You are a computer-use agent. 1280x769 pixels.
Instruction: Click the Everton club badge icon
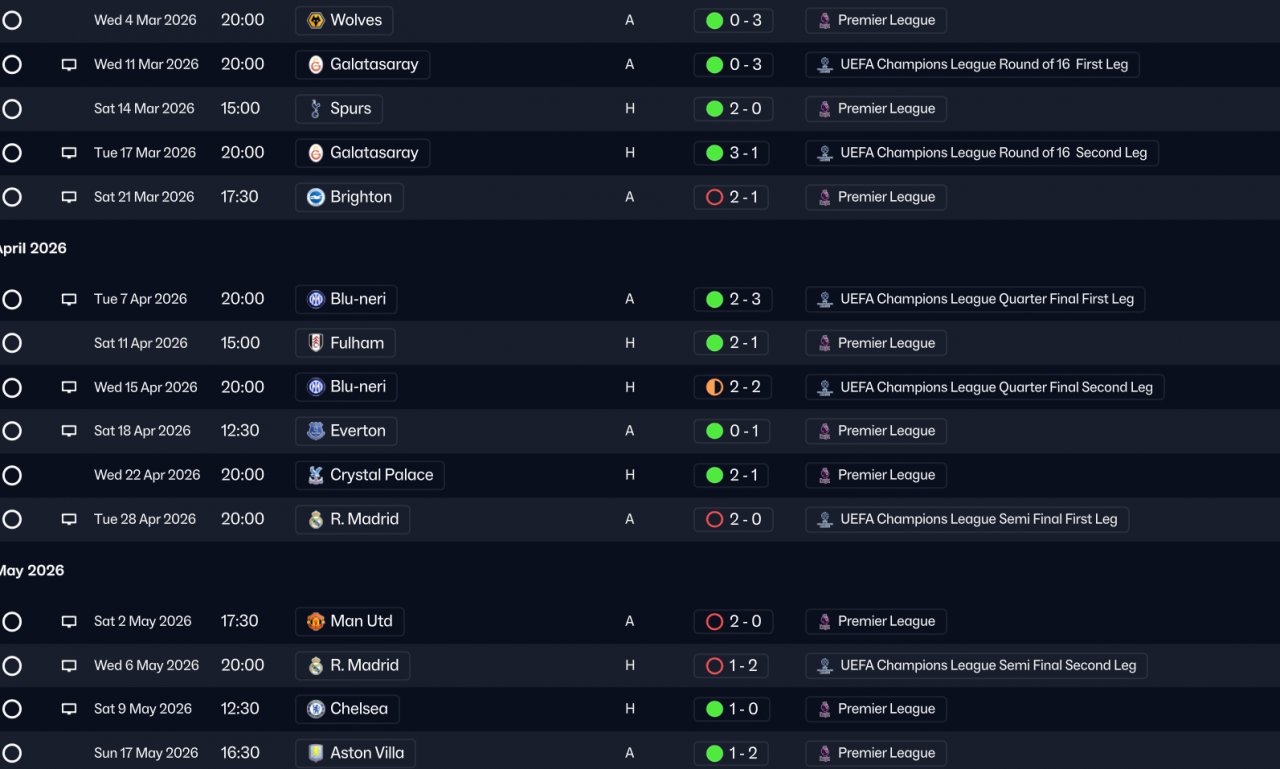(x=316, y=431)
